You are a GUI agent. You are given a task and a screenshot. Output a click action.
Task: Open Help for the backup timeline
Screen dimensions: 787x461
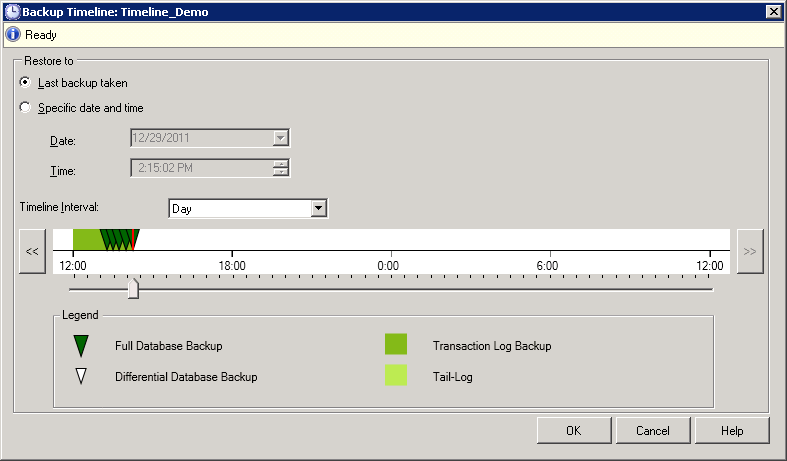coord(732,430)
